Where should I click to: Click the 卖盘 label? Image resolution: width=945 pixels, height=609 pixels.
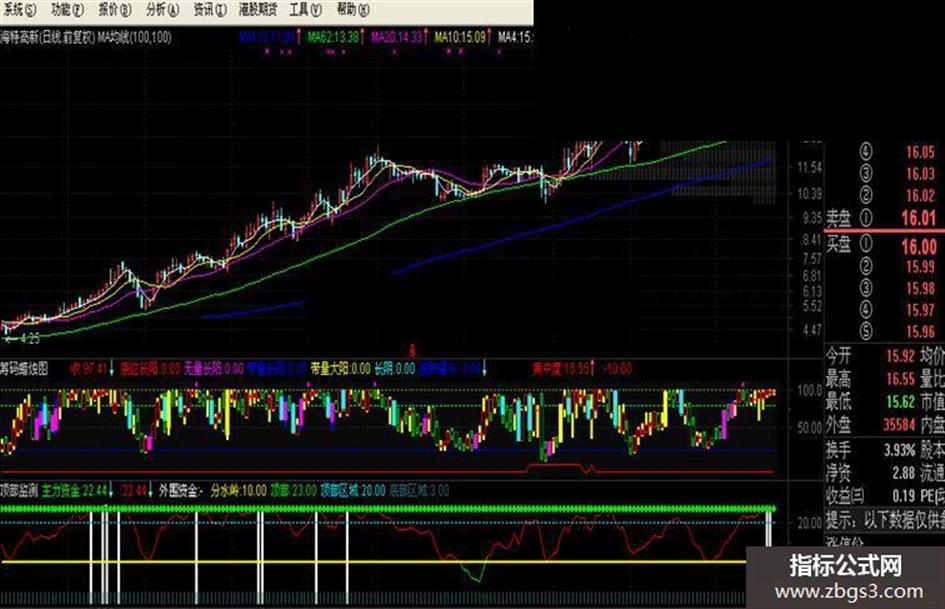pyautogui.click(x=838, y=218)
